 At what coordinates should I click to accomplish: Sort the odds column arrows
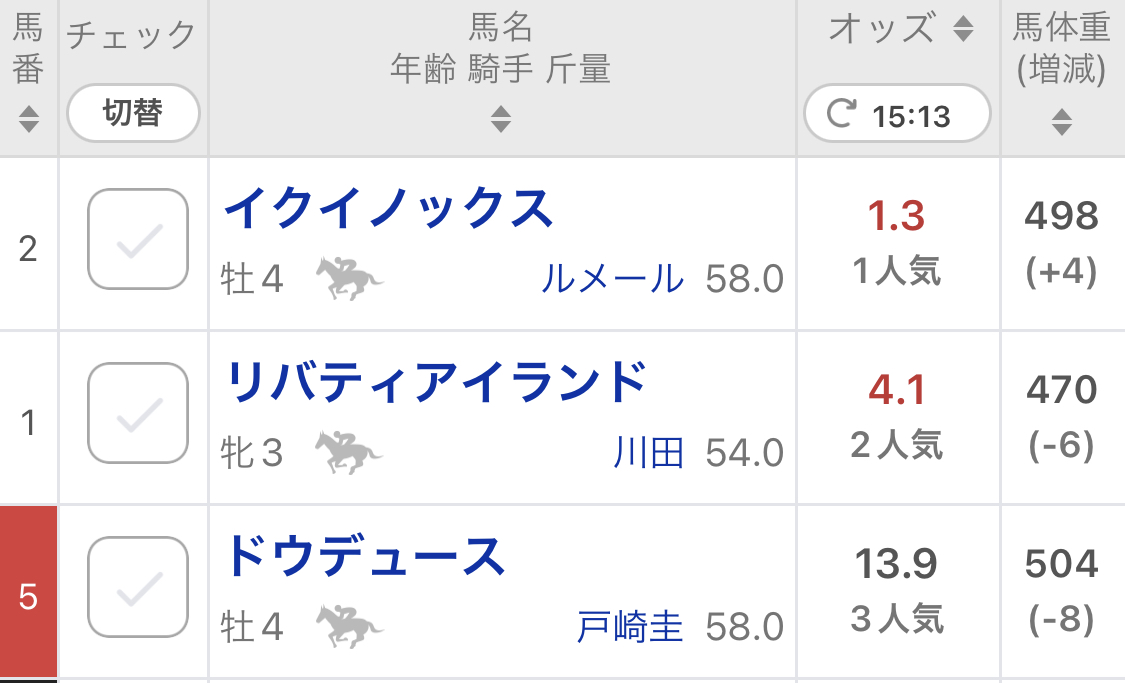963,30
